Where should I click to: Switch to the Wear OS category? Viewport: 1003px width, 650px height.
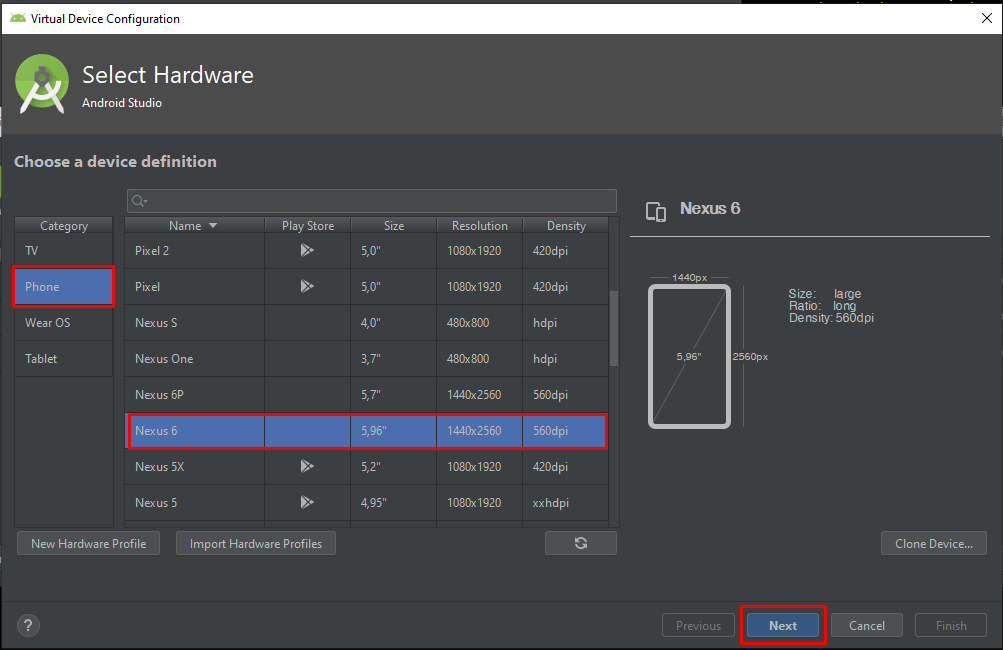tap(64, 323)
